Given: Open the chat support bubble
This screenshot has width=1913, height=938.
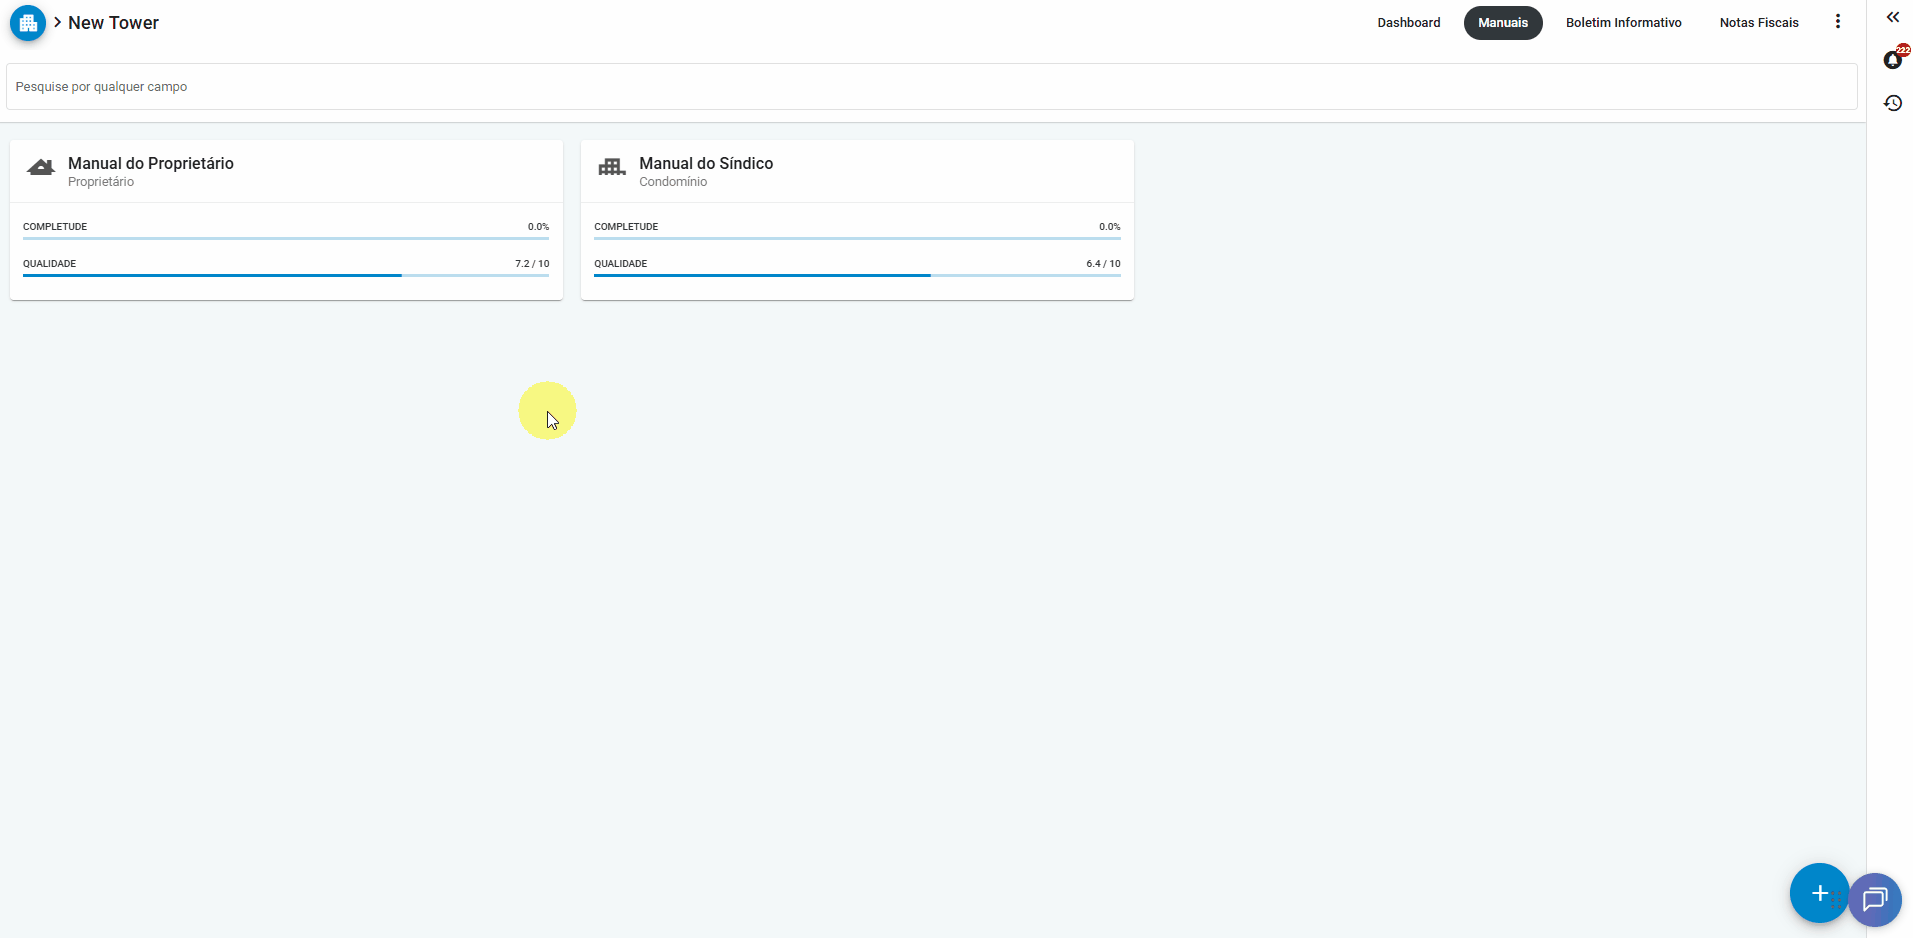Looking at the screenshot, I should click(x=1875, y=899).
